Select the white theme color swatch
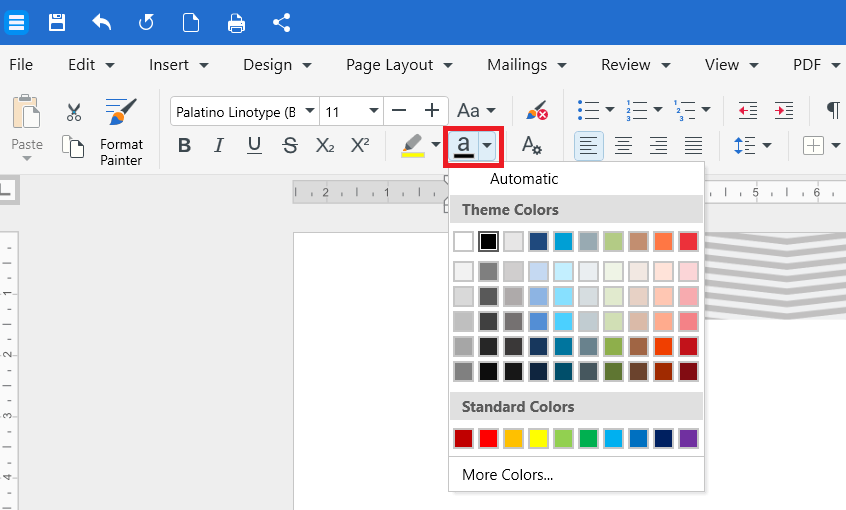Viewport: 846px width, 510px height. 463,241
